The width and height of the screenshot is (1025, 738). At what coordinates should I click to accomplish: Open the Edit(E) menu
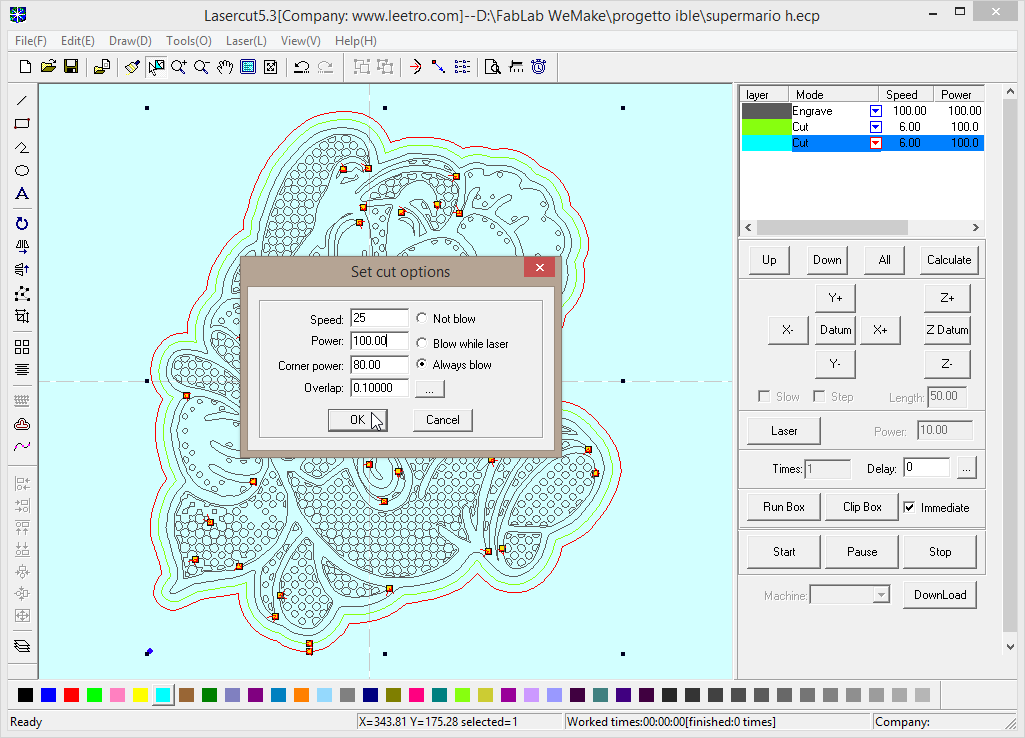point(78,41)
